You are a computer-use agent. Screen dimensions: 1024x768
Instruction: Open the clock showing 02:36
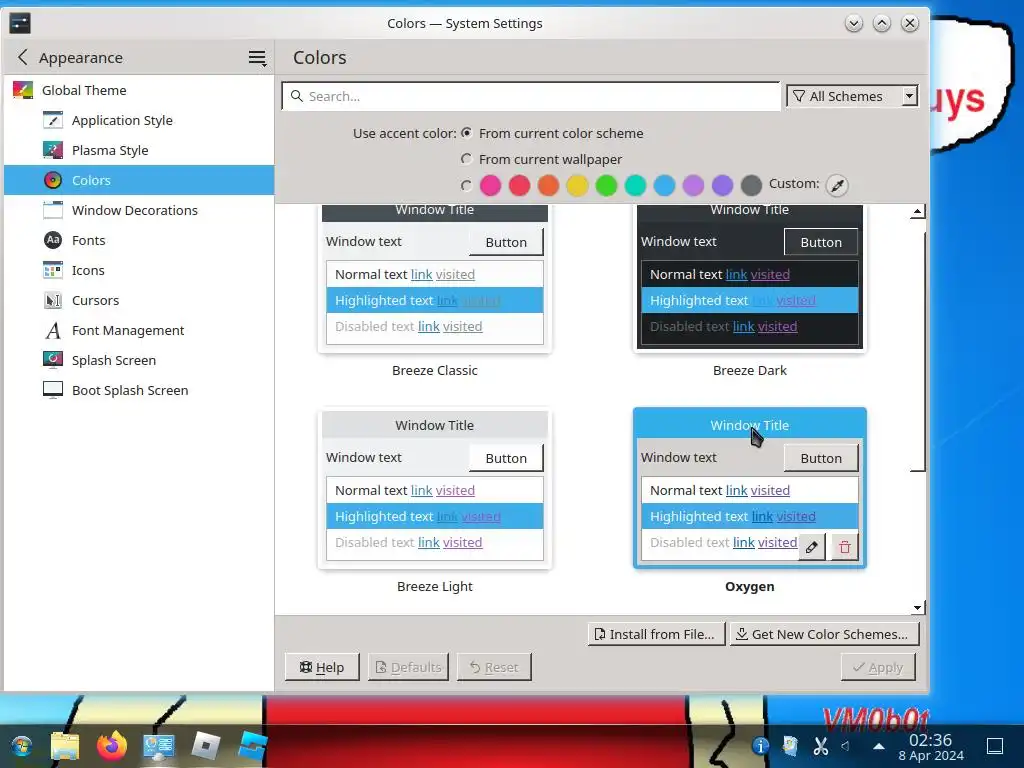tap(931, 747)
